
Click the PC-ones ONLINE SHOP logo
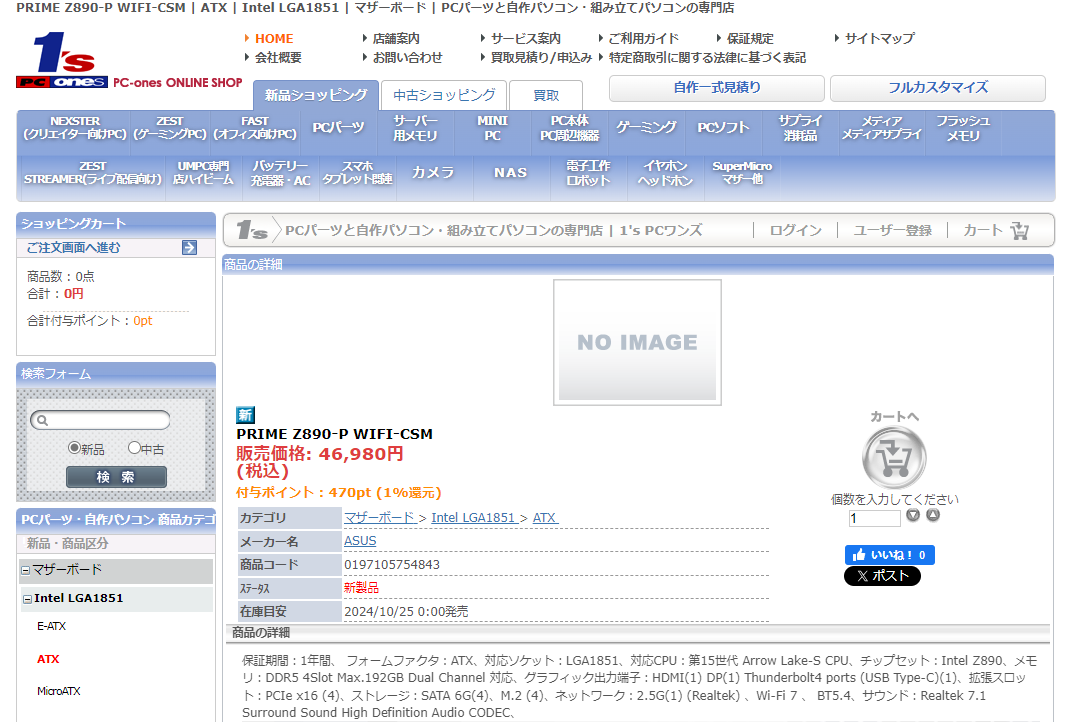(x=129, y=61)
